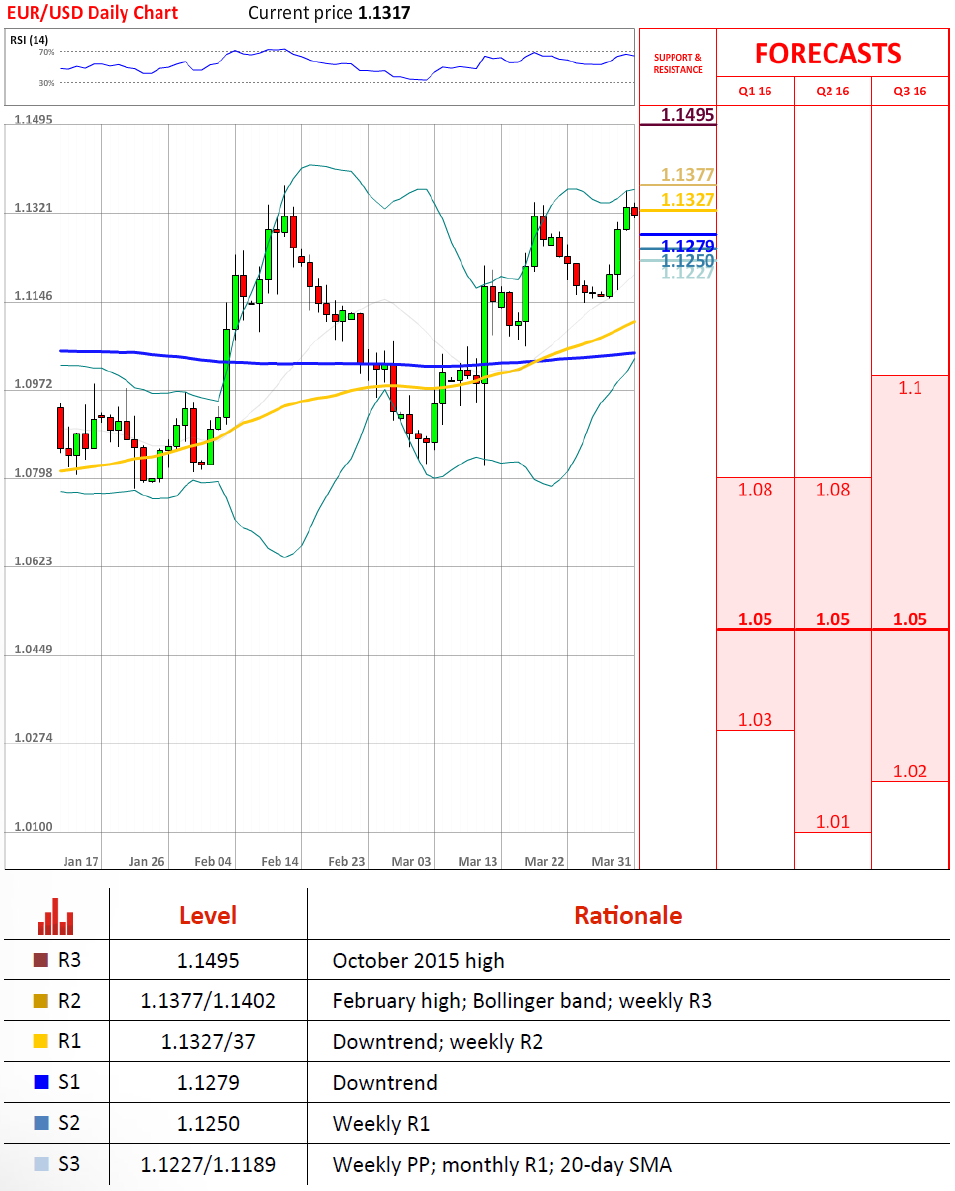Image resolution: width=955 pixels, height=1191 pixels.
Task: Click the RSI 30% threshold label
Action: coord(46,83)
